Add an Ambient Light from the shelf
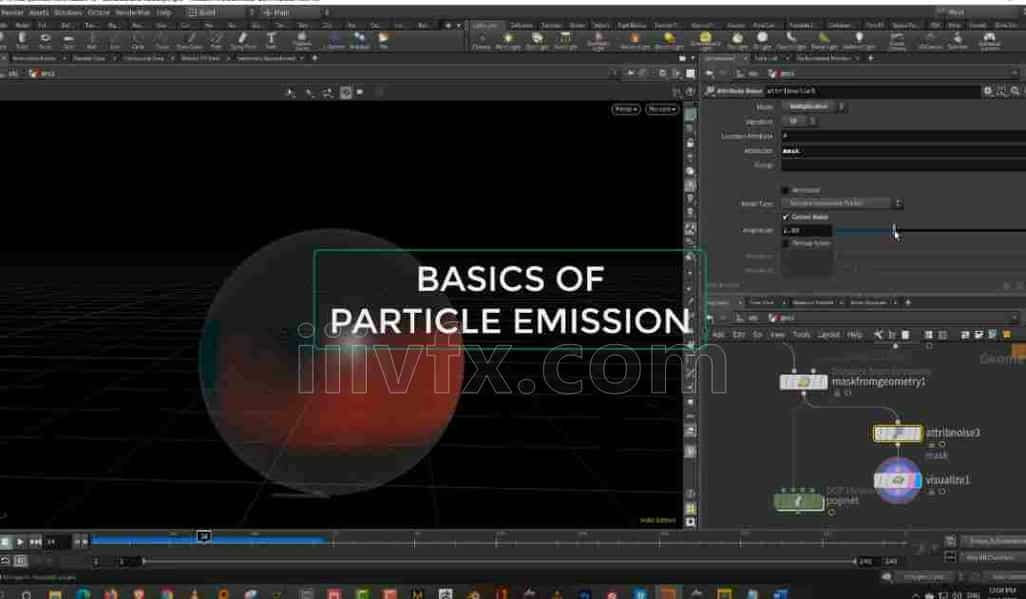Screen dimensions: 1026x599 pos(859,41)
